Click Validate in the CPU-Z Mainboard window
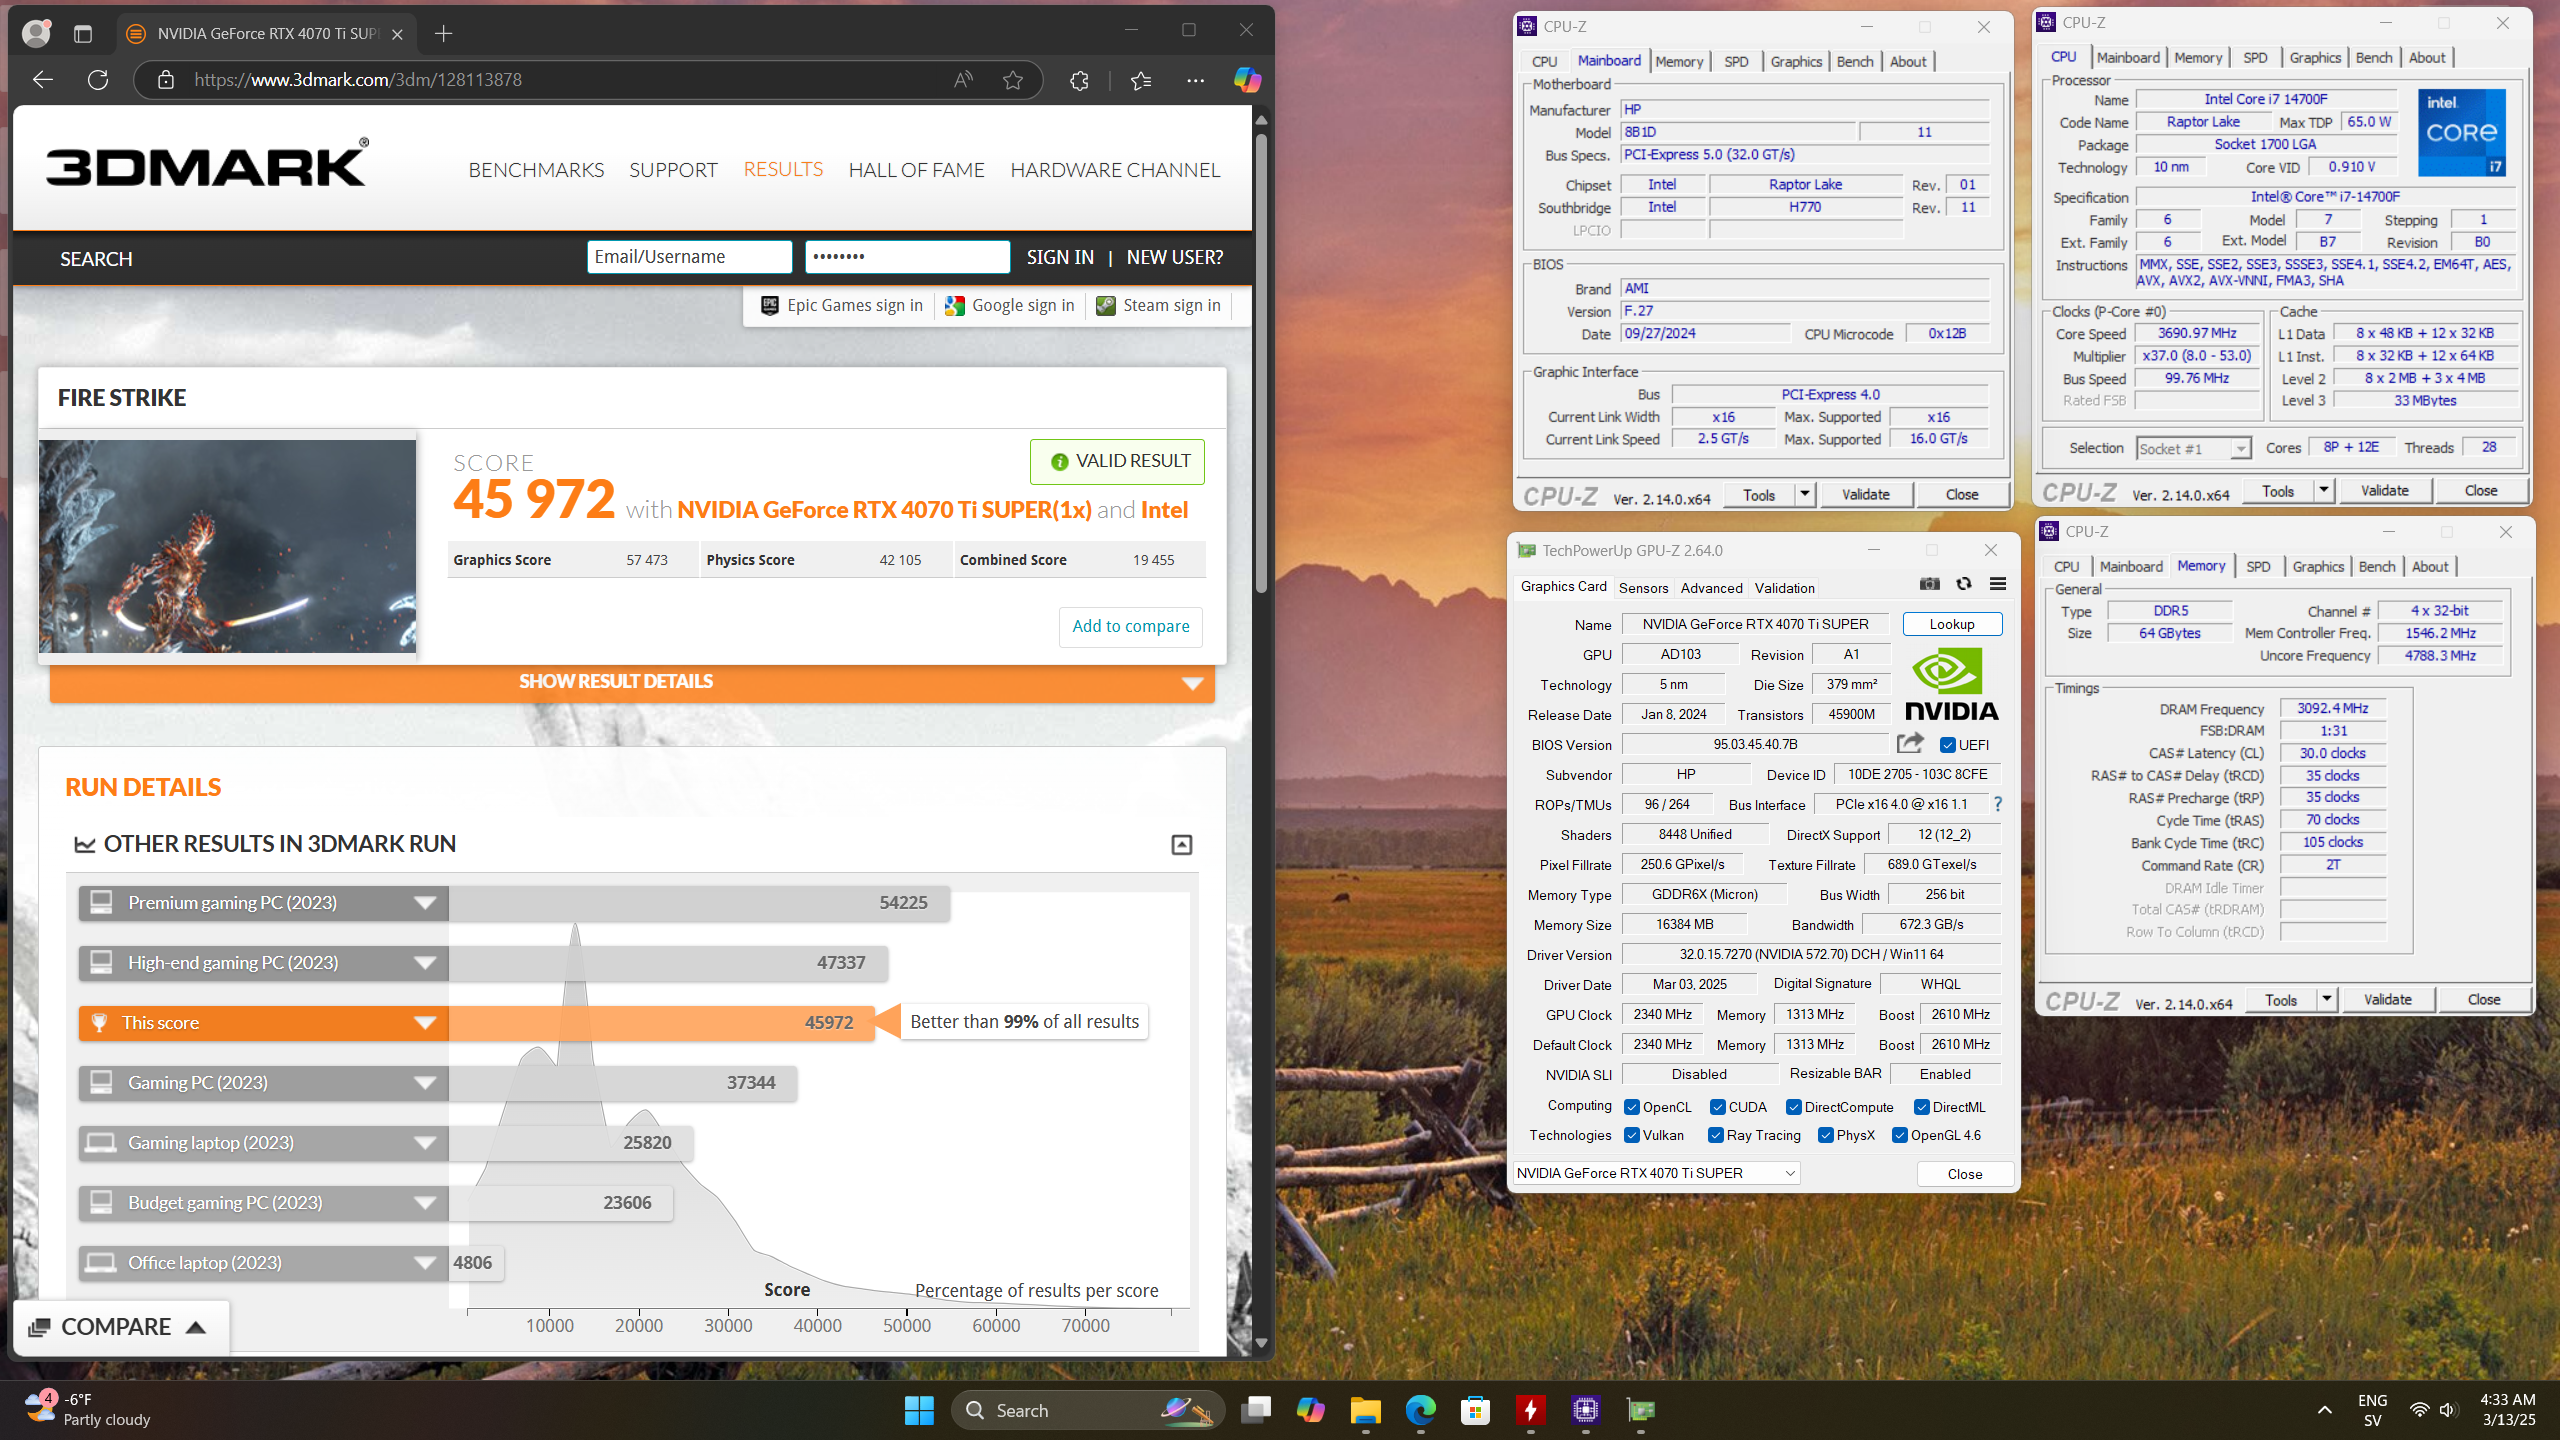The height and width of the screenshot is (1440, 2560). click(x=1865, y=494)
